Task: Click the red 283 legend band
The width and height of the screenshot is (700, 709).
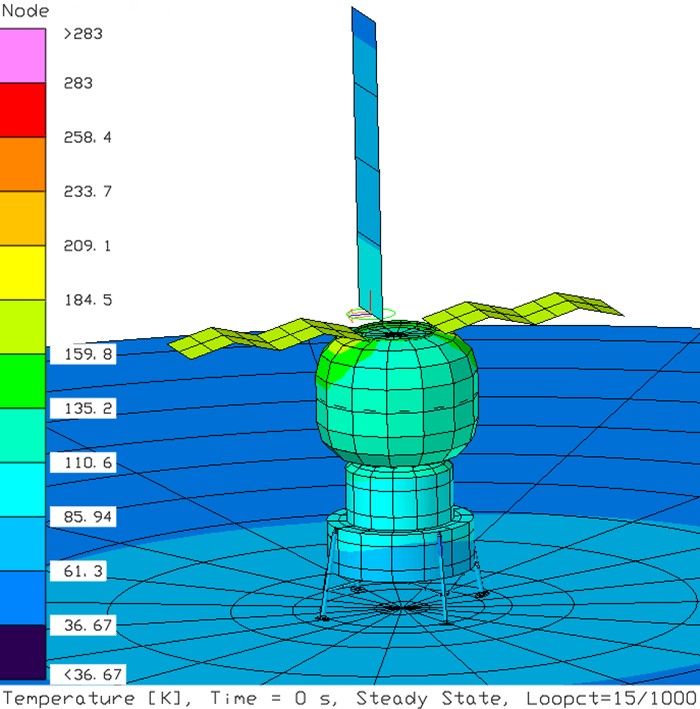Action: point(23,110)
